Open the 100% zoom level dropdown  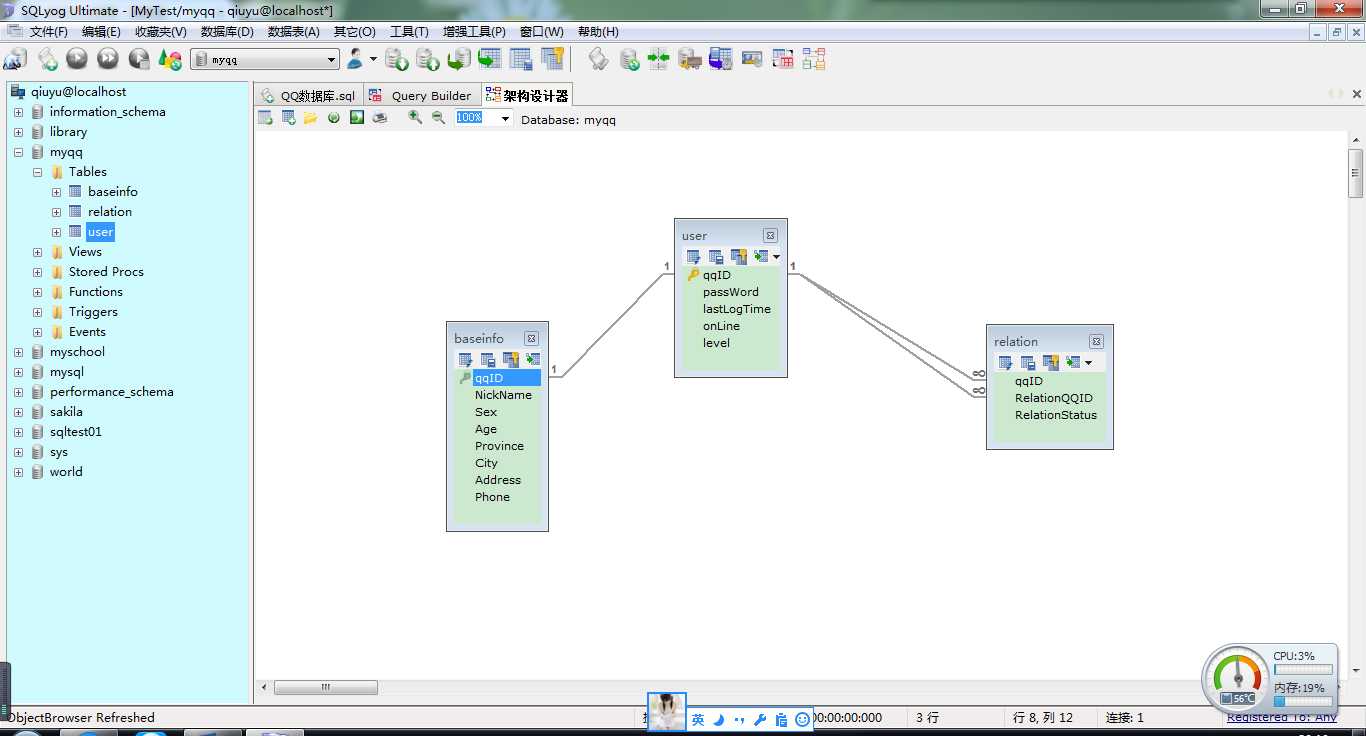[505, 119]
